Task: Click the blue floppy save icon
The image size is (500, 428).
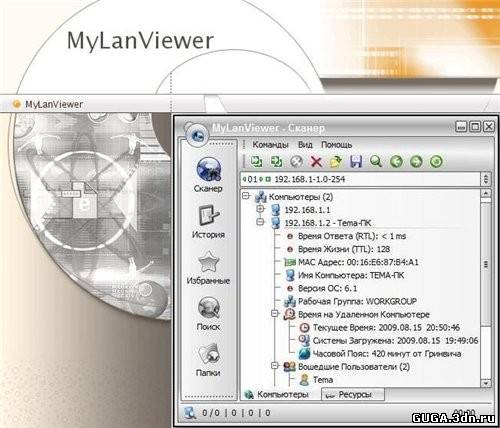Action: (x=356, y=162)
